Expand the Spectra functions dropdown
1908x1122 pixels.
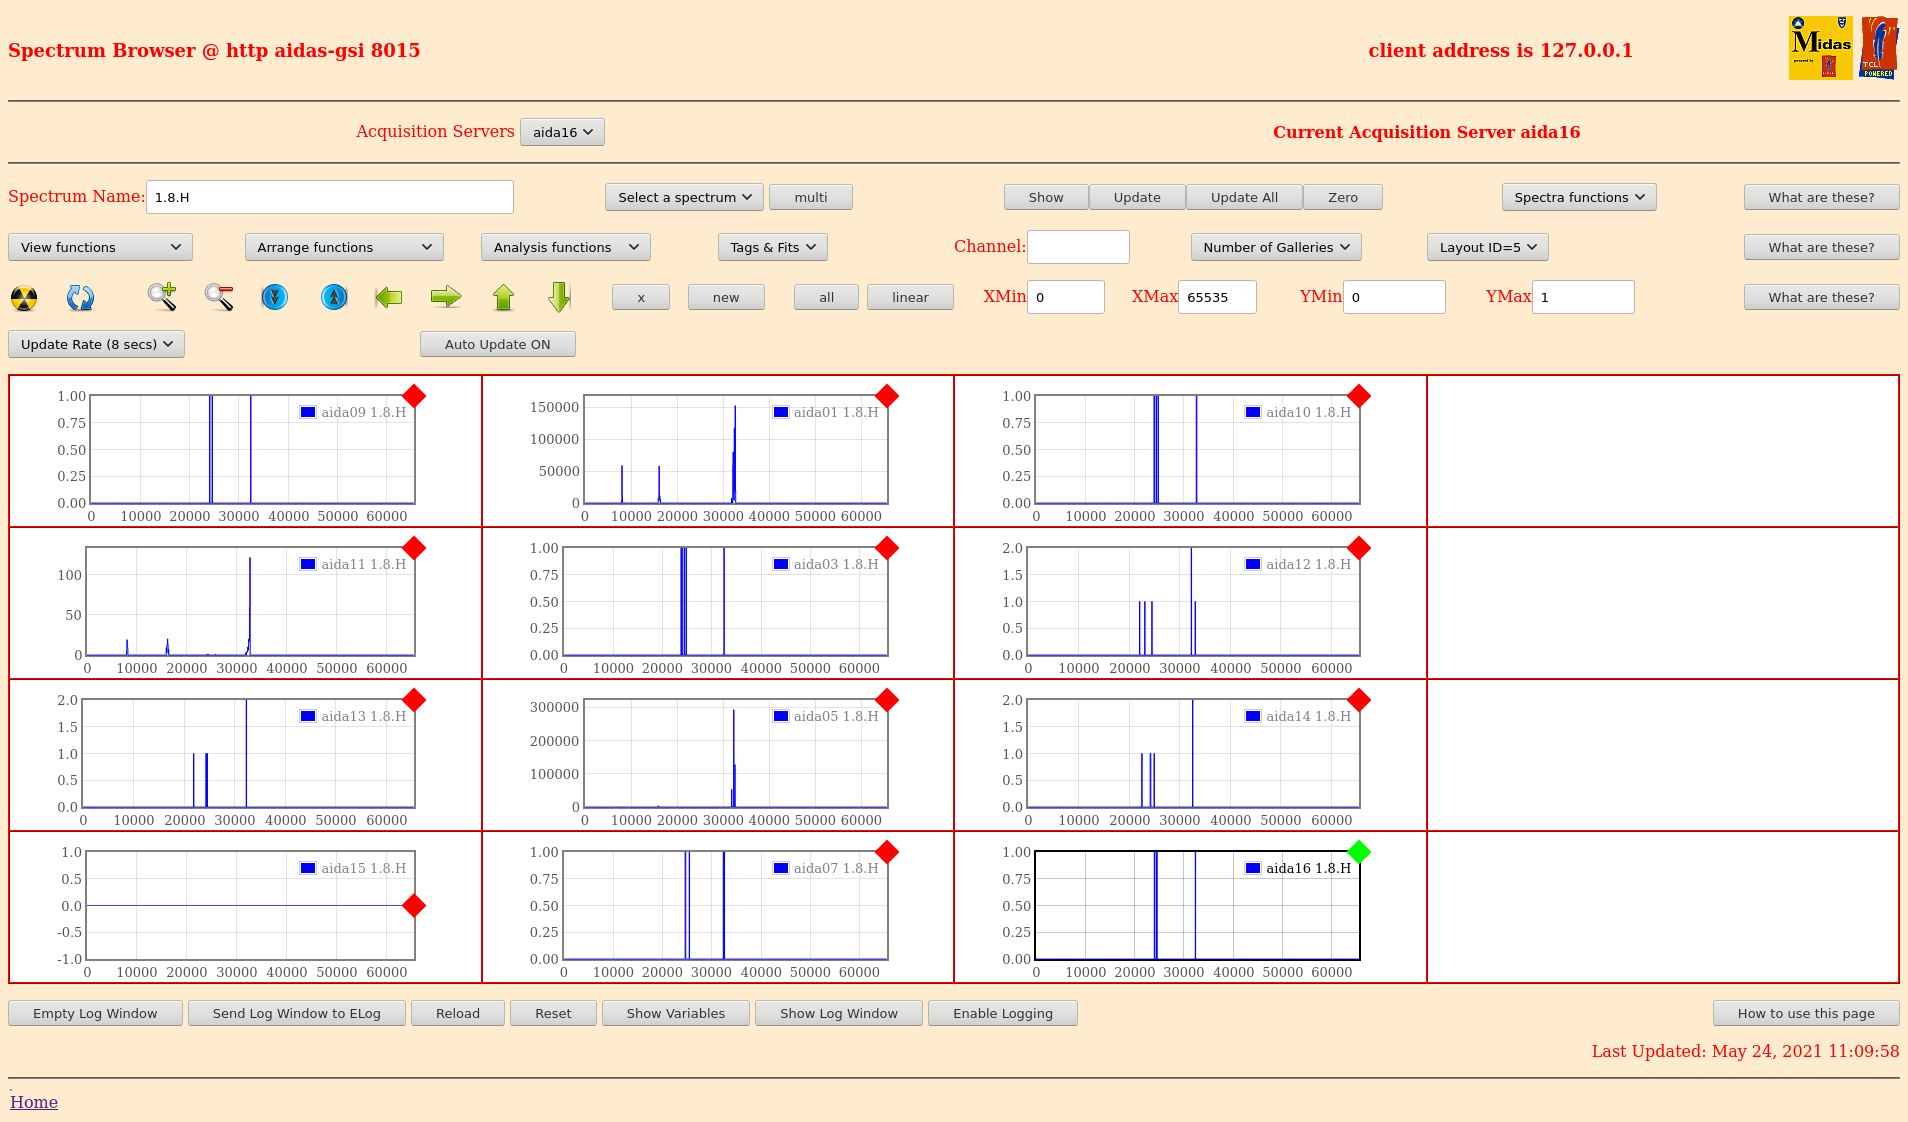pyautogui.click(x=1579, y=197)
